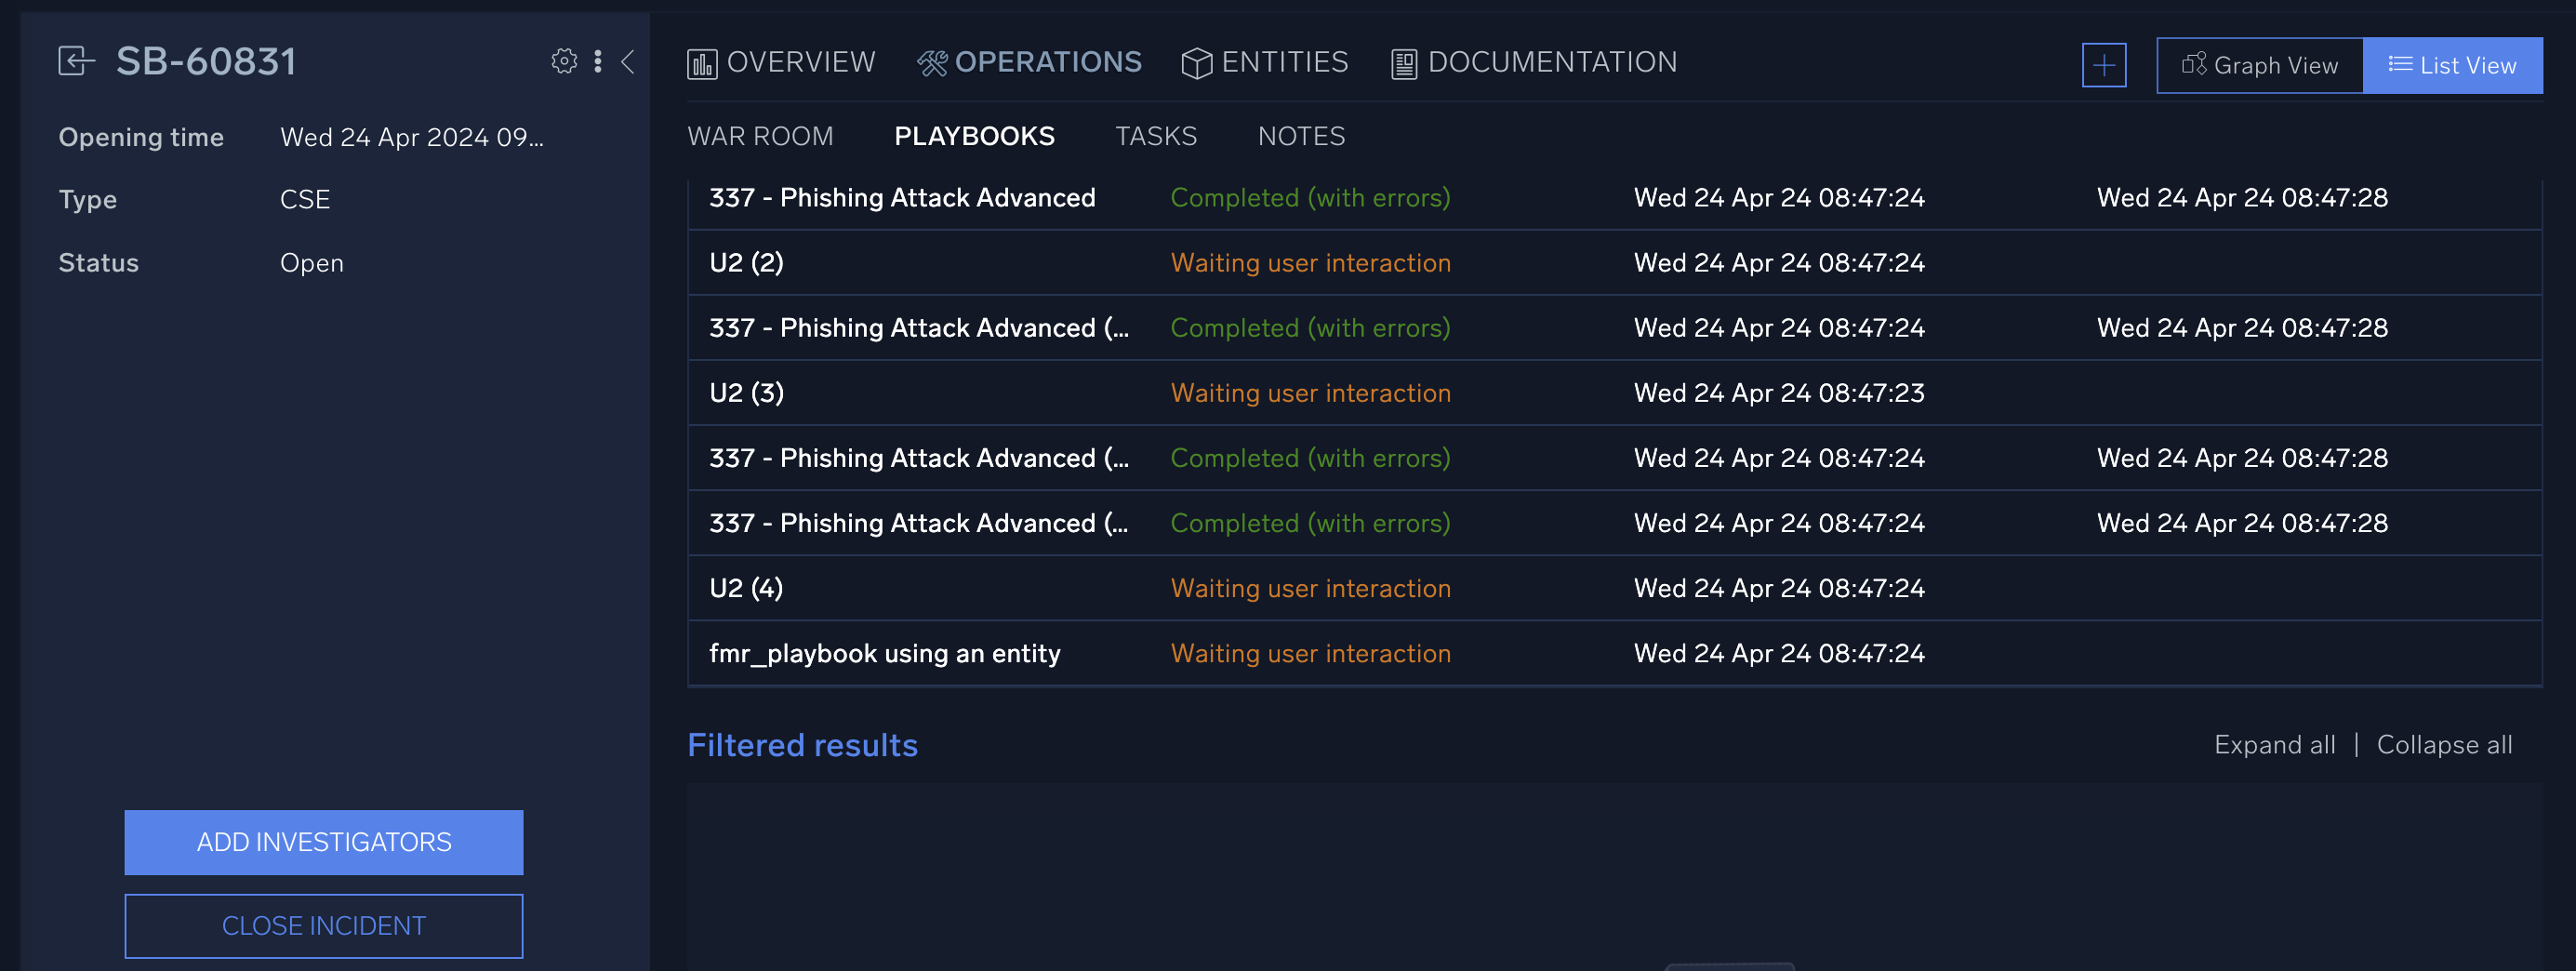This screenshot has width=2576, height=971.
Task: Select the Entities cube icon
Action: (1196, 62)
